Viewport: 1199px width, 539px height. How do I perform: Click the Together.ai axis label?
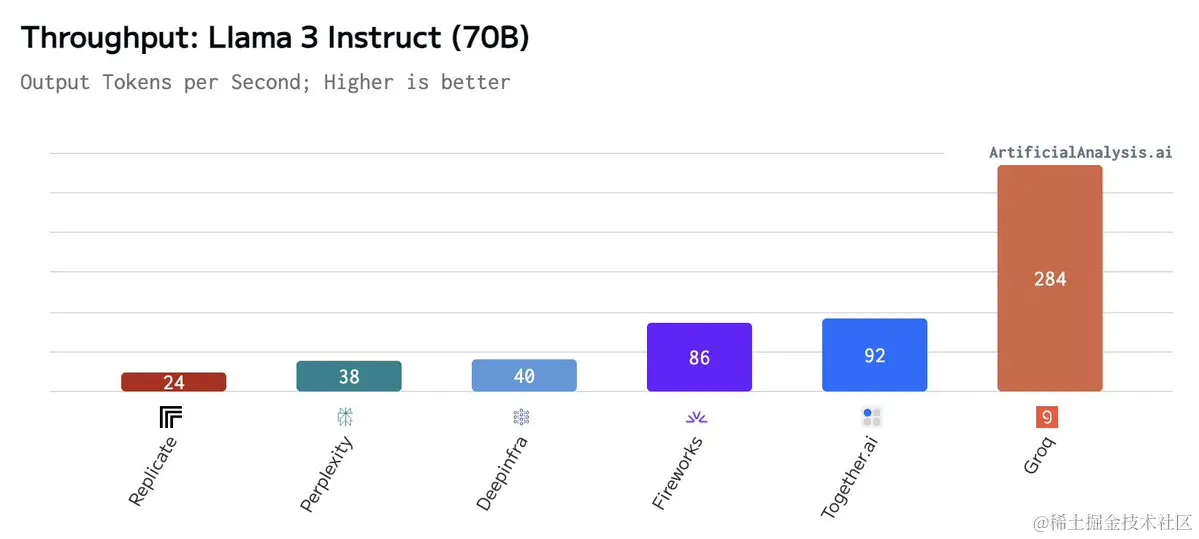(851, 478)
